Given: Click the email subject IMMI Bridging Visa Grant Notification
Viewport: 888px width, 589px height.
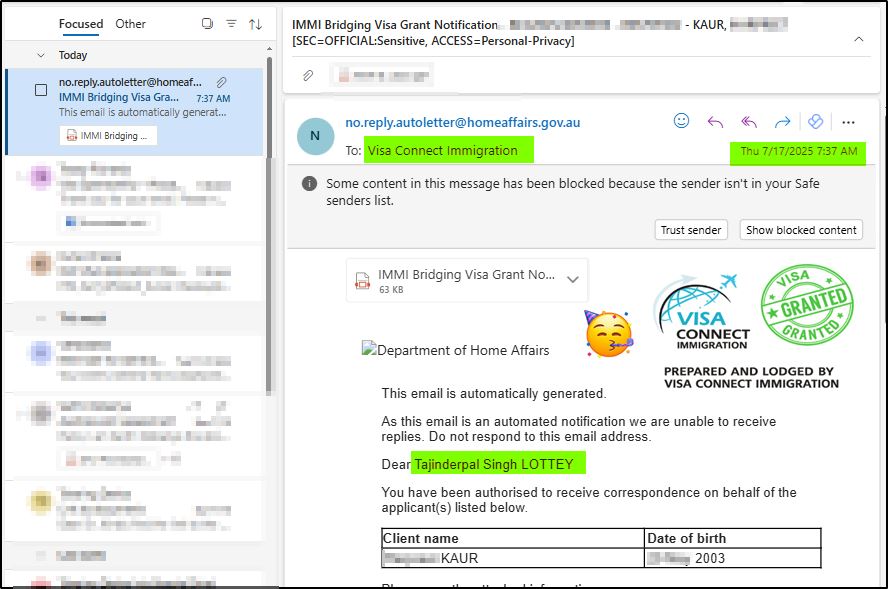Looking at the screenshot, I should tap(395, 25).
